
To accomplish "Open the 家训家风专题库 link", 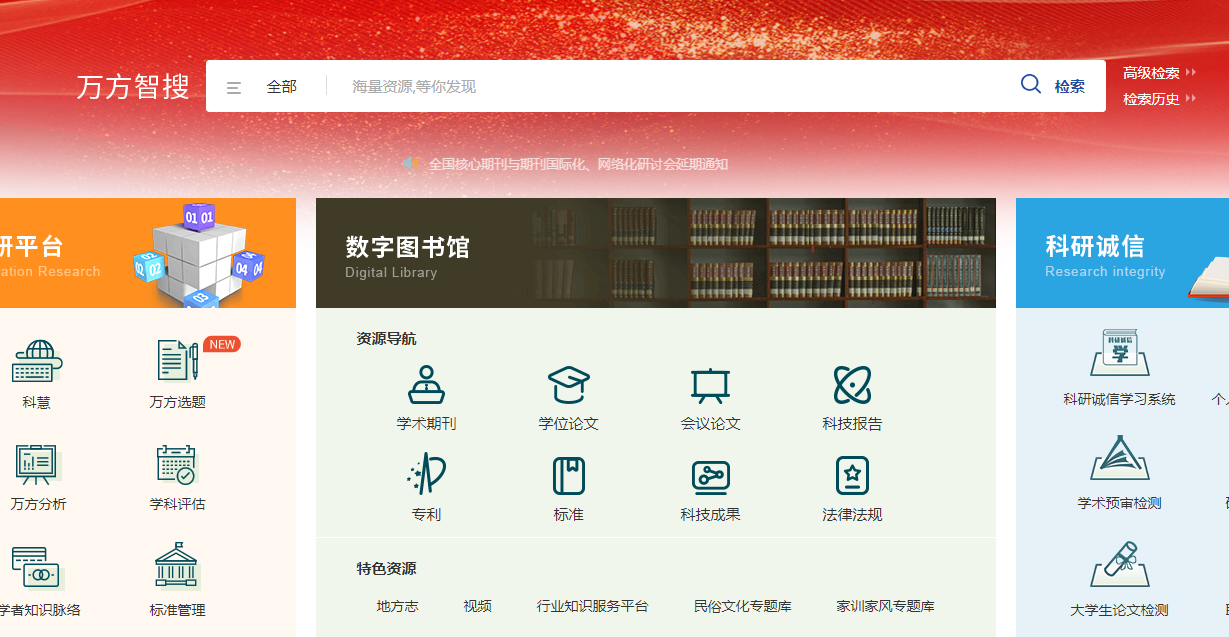I will 885,606.
